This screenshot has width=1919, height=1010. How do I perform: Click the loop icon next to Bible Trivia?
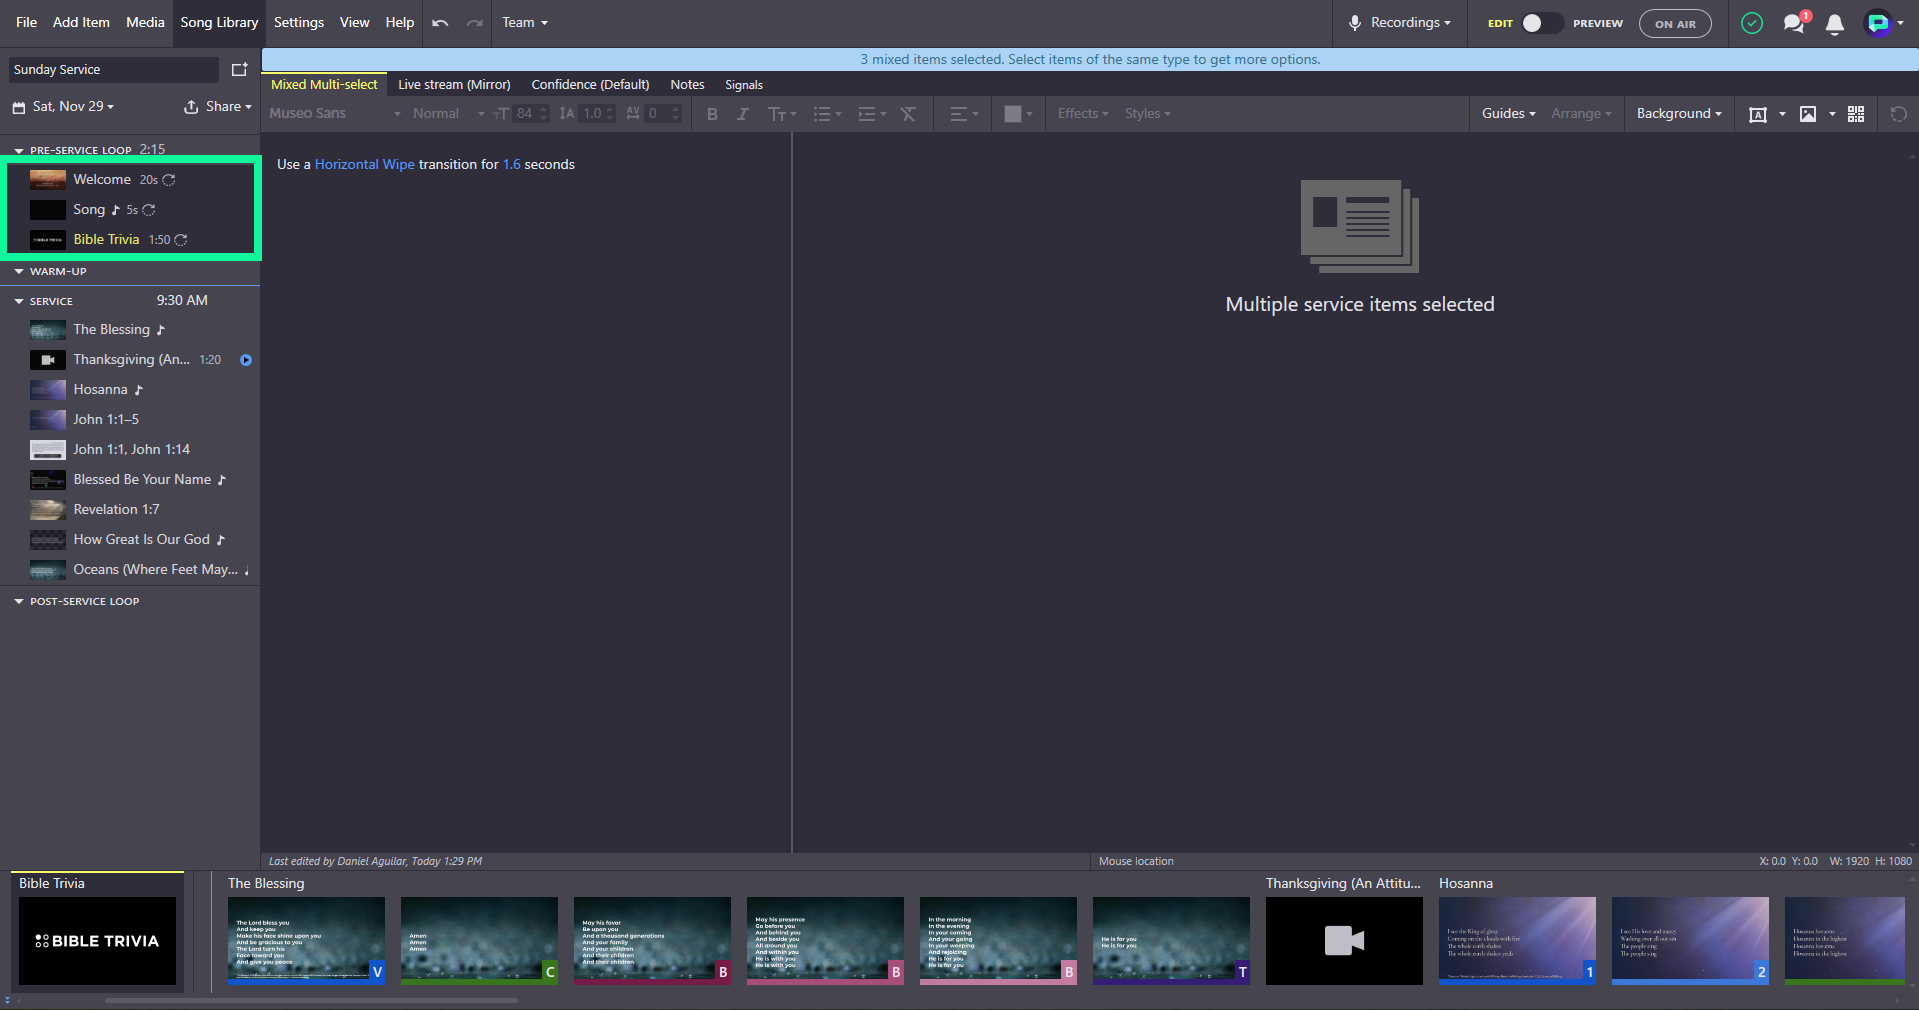pyautogui.click(x=181, y=240)
